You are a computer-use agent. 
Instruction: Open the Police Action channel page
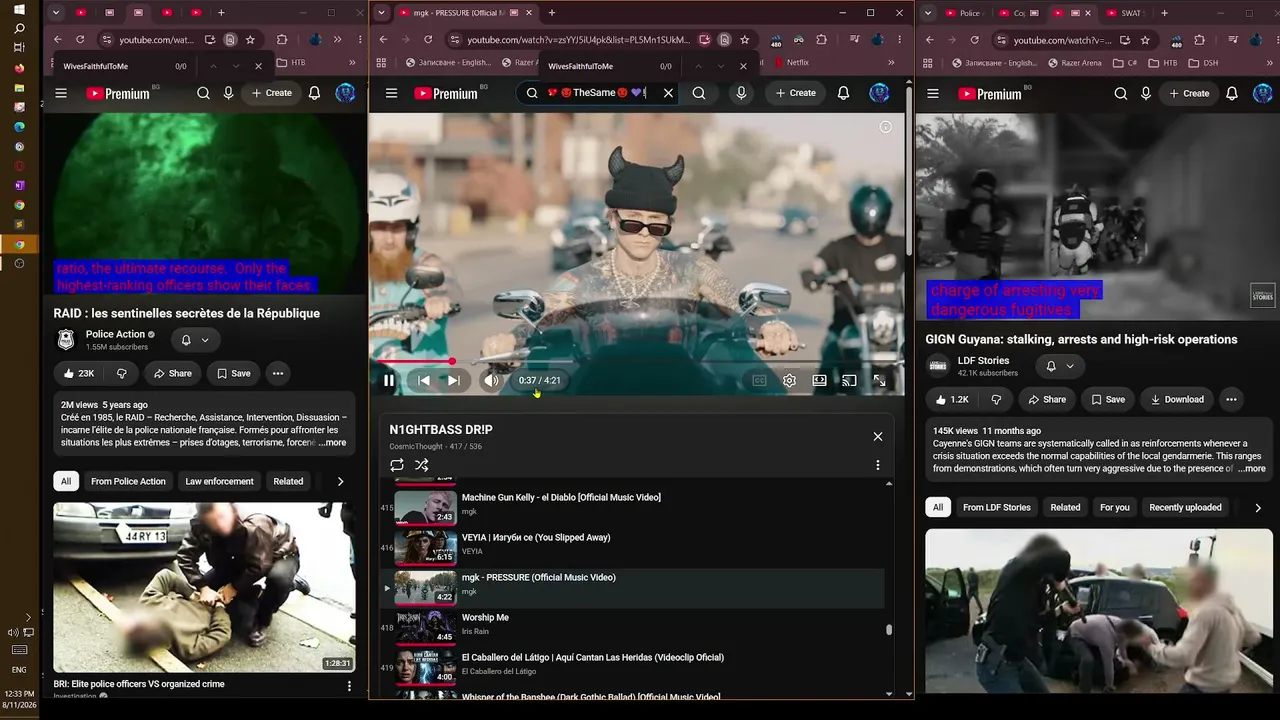pos(115,334)
